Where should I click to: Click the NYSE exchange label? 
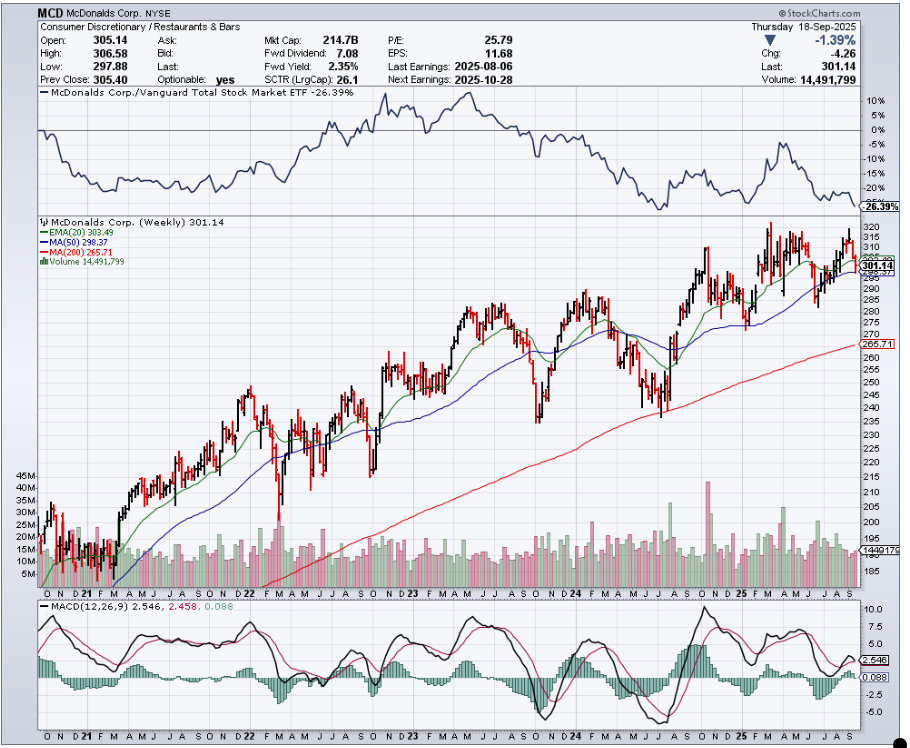(158, 13)
